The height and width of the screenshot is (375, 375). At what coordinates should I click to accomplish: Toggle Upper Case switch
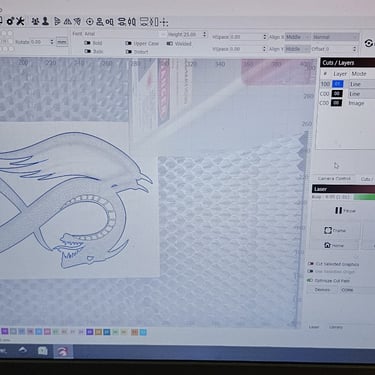[128, 43]
